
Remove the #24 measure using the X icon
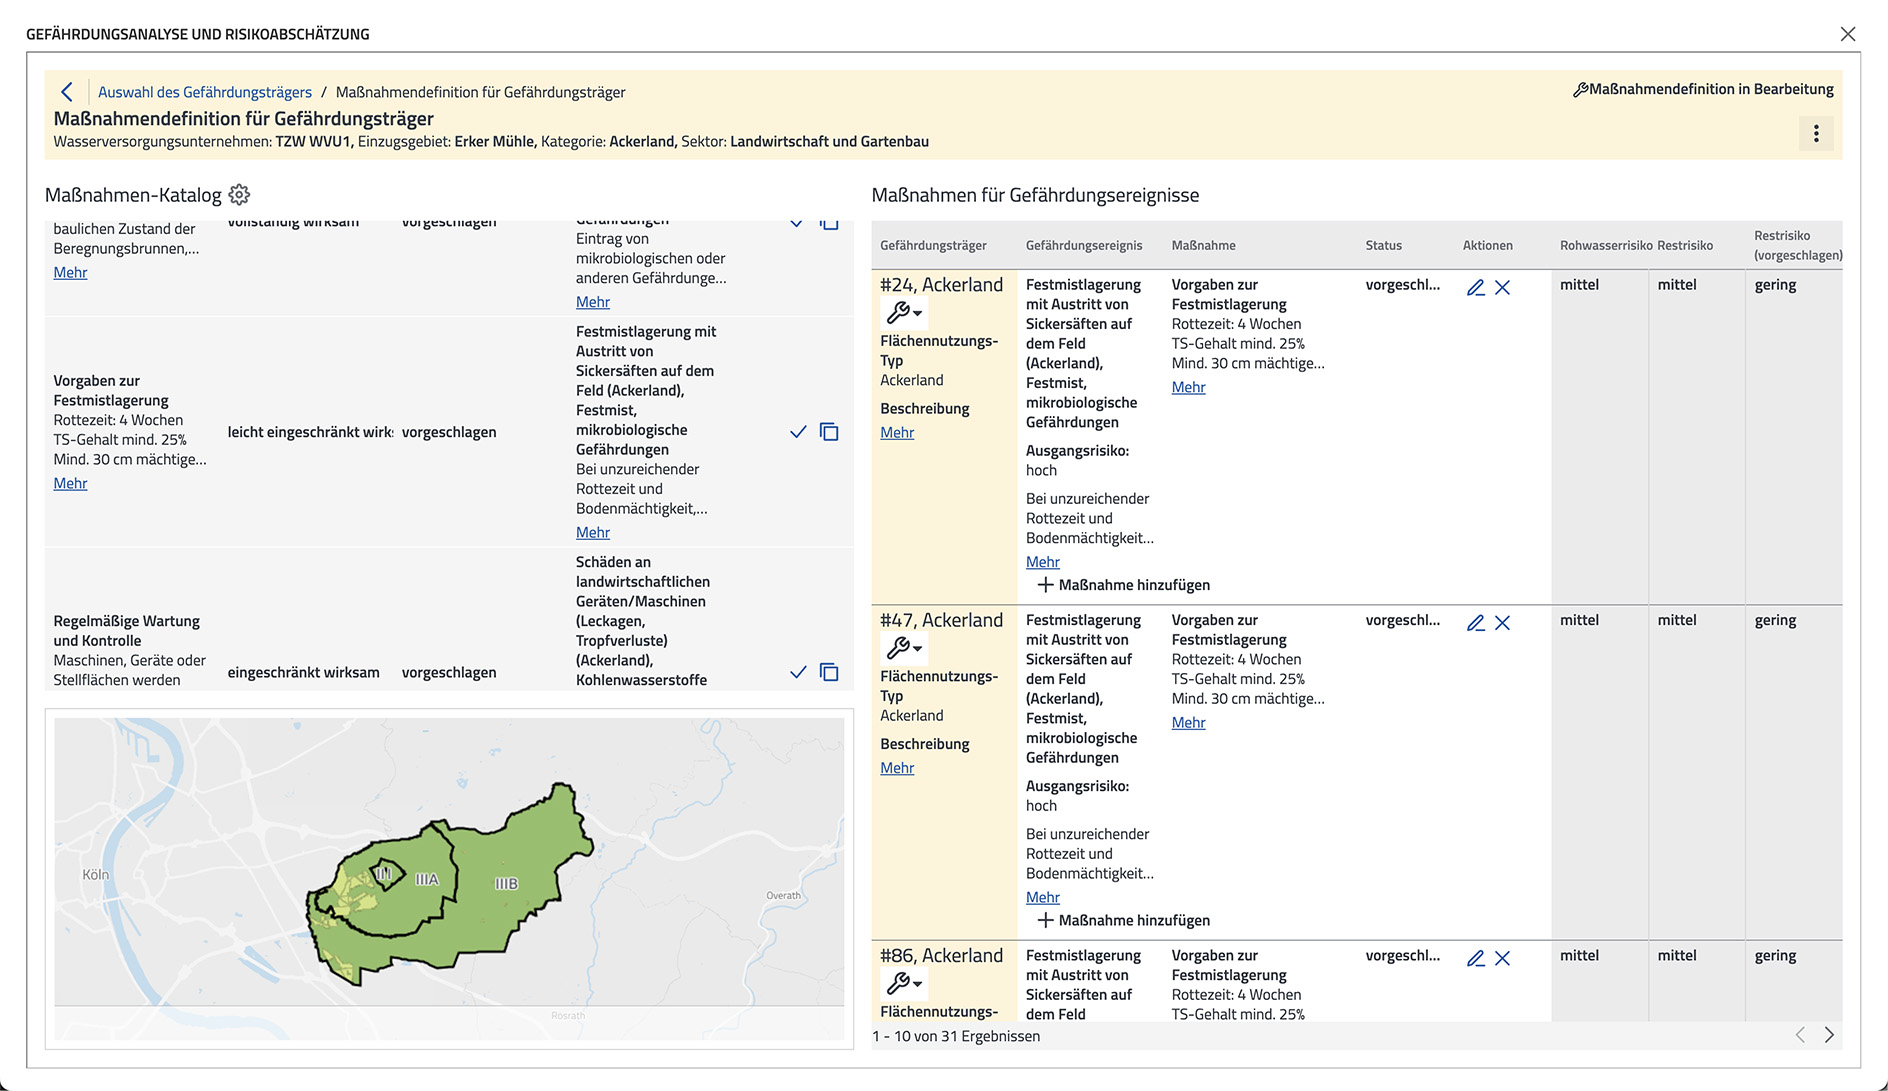[x=1503, y=287]
